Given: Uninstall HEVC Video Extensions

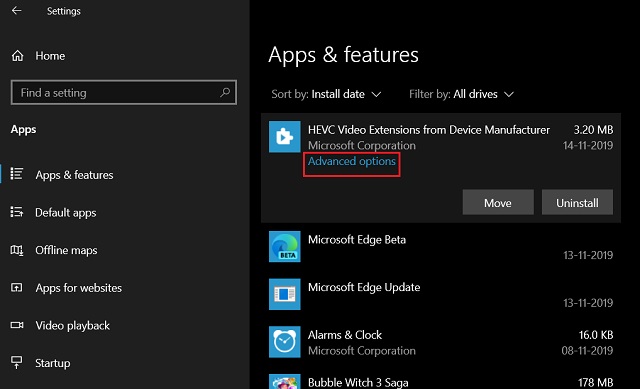Looking at the screenshot, I should pos(577,202).
